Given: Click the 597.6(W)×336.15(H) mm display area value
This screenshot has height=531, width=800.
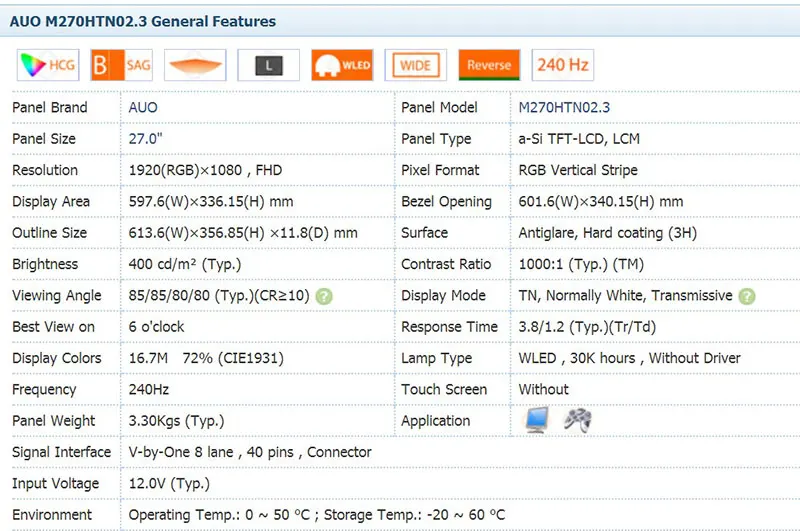Looking at the screenshot, I should coord(211,201).
